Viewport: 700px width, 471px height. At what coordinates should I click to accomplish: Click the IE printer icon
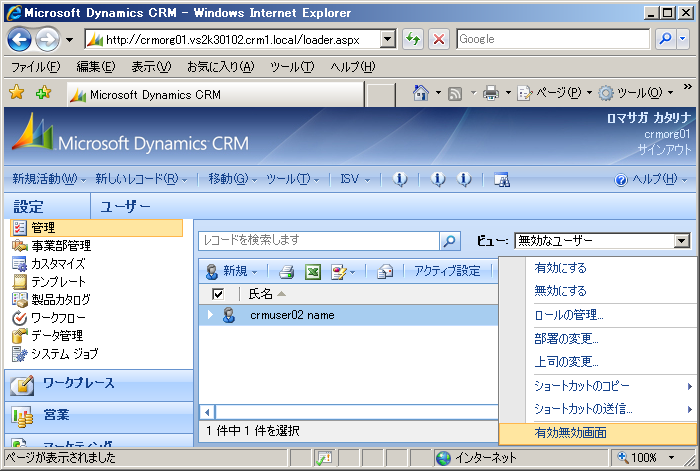click(x=491, y=93)
